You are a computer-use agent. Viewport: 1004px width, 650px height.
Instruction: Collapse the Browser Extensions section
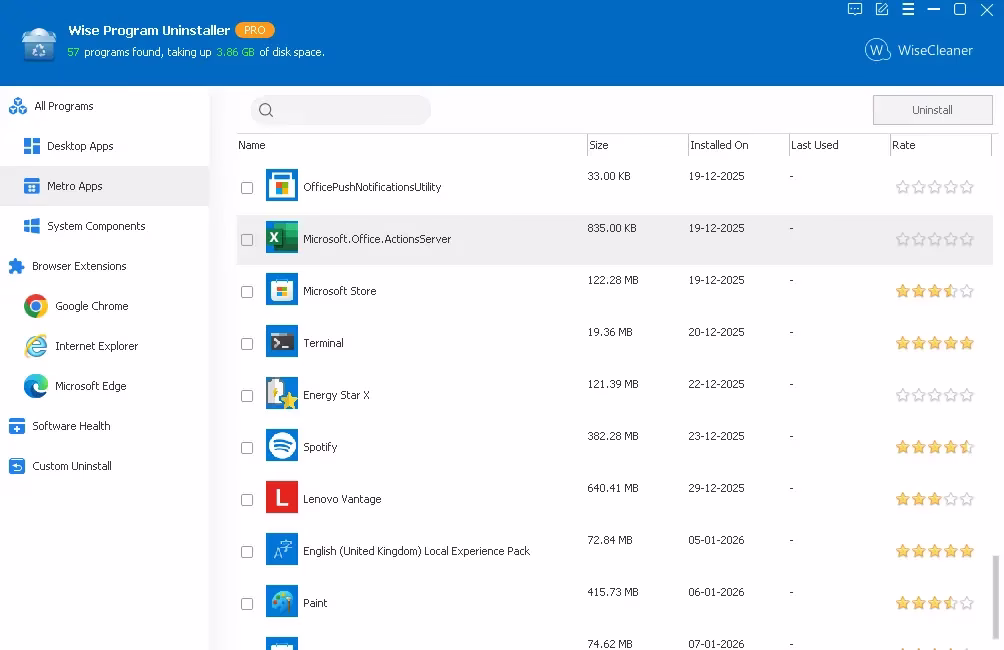click(x=79, y=266)
